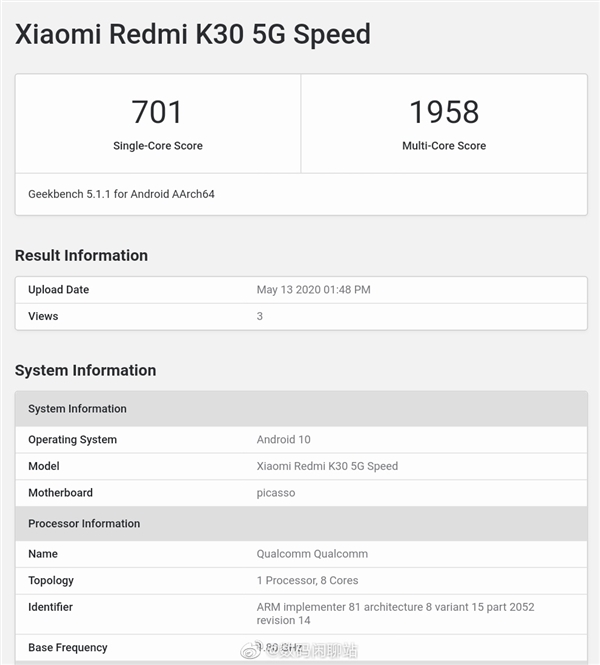
Task: Click the Single-Core Score label
Action: coord(157,146)
